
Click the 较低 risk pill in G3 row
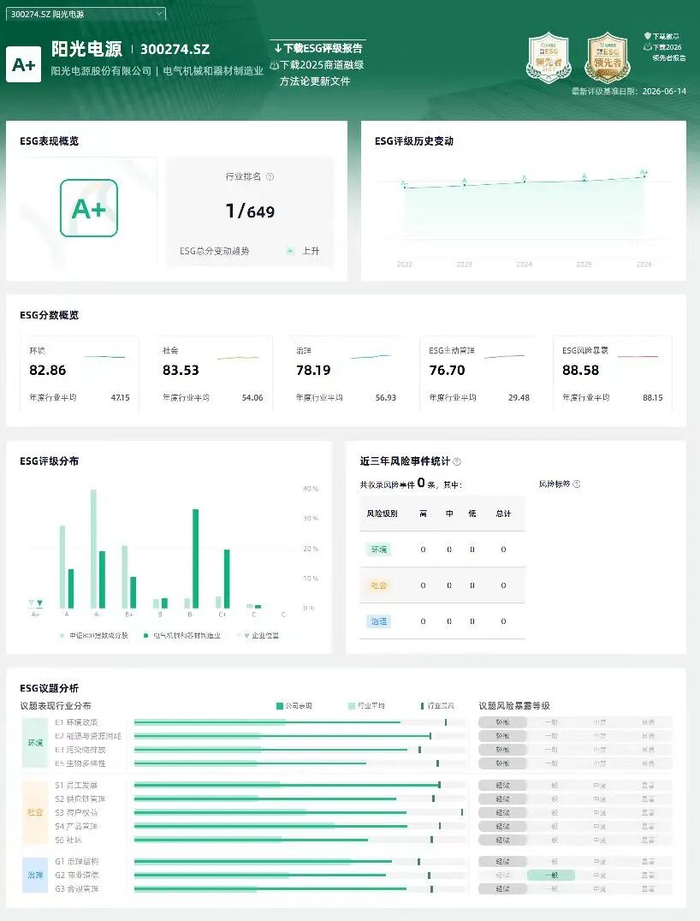[502, 889]
